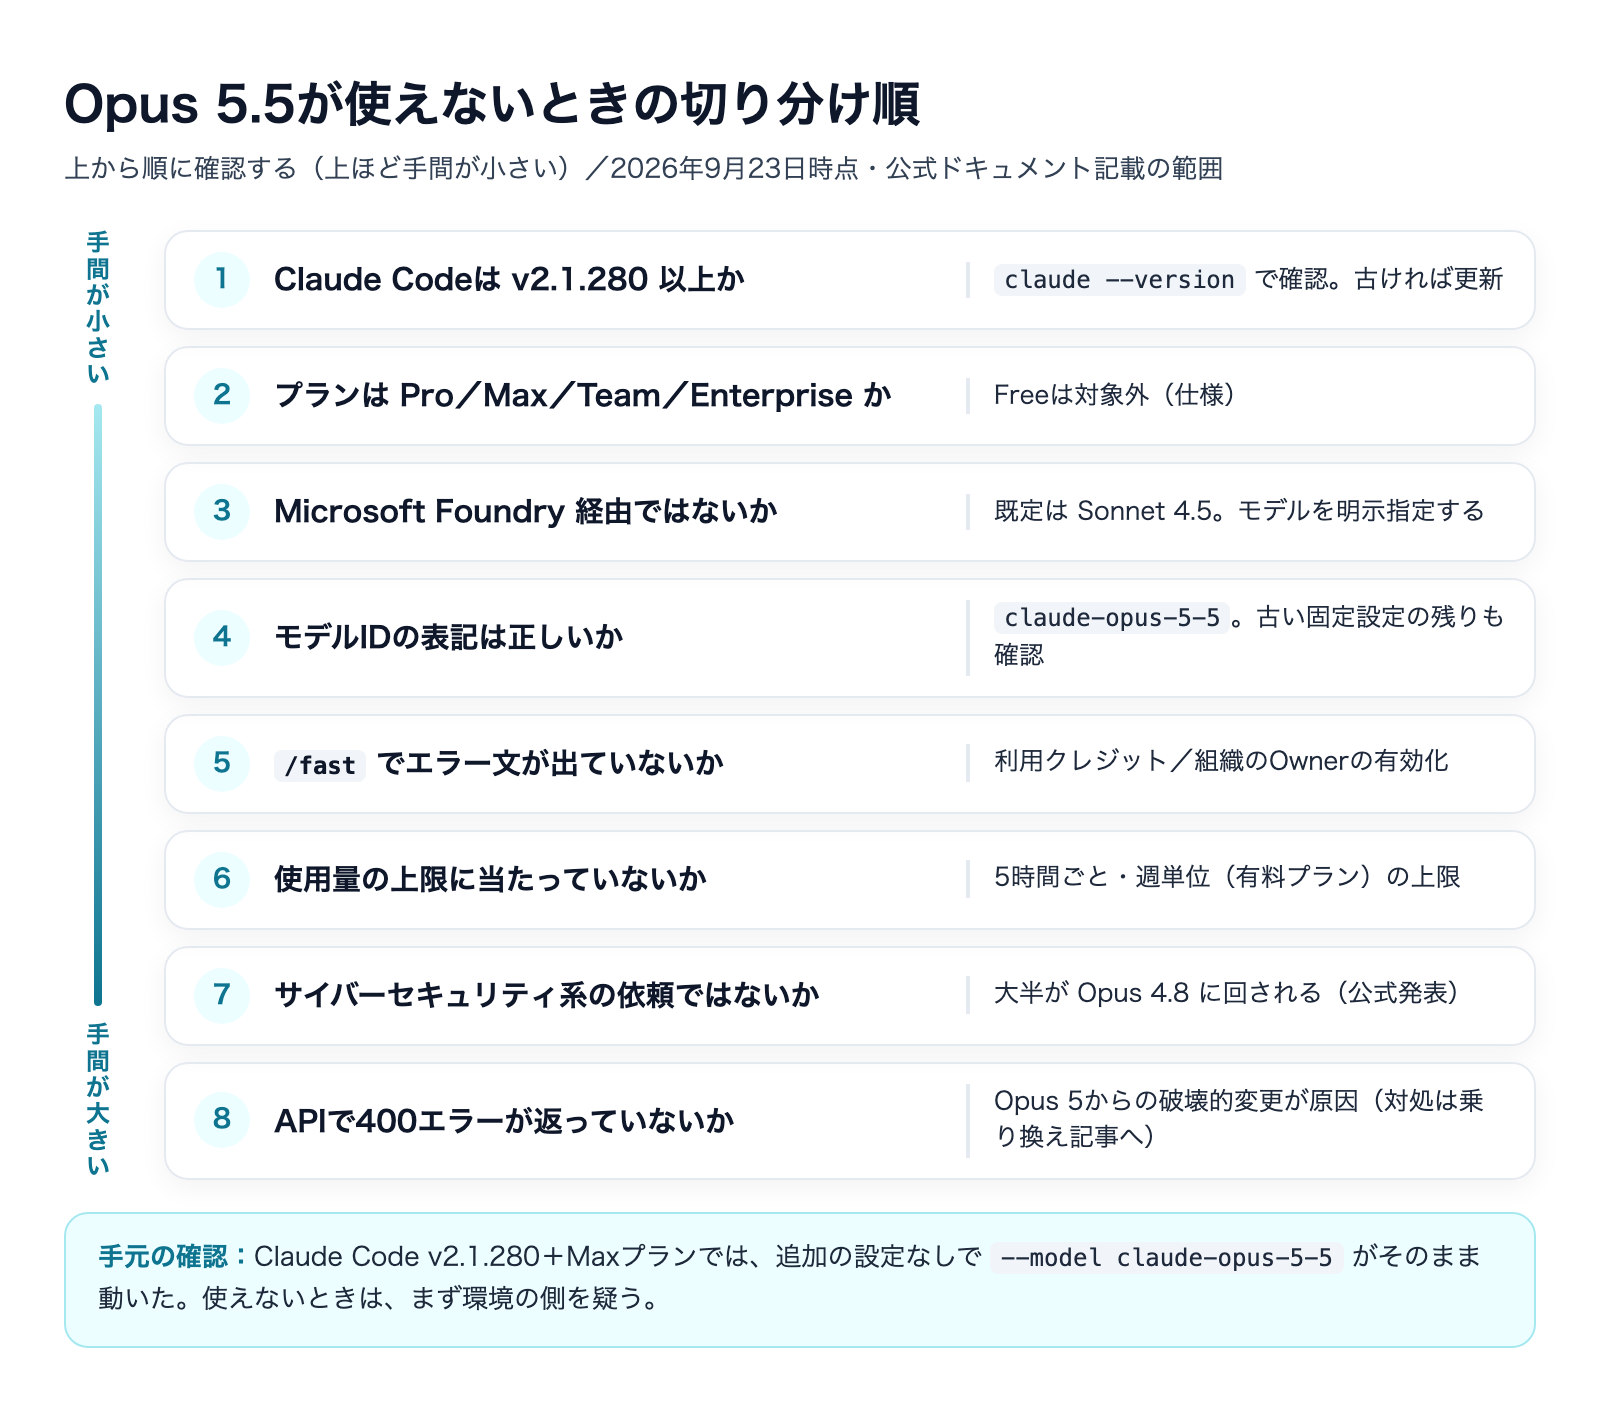The height and width of the screenshot is (1416, 1600).
Task: Click "Microsoft Foundry 経由ではないか" heading
Action: (526, 512)
